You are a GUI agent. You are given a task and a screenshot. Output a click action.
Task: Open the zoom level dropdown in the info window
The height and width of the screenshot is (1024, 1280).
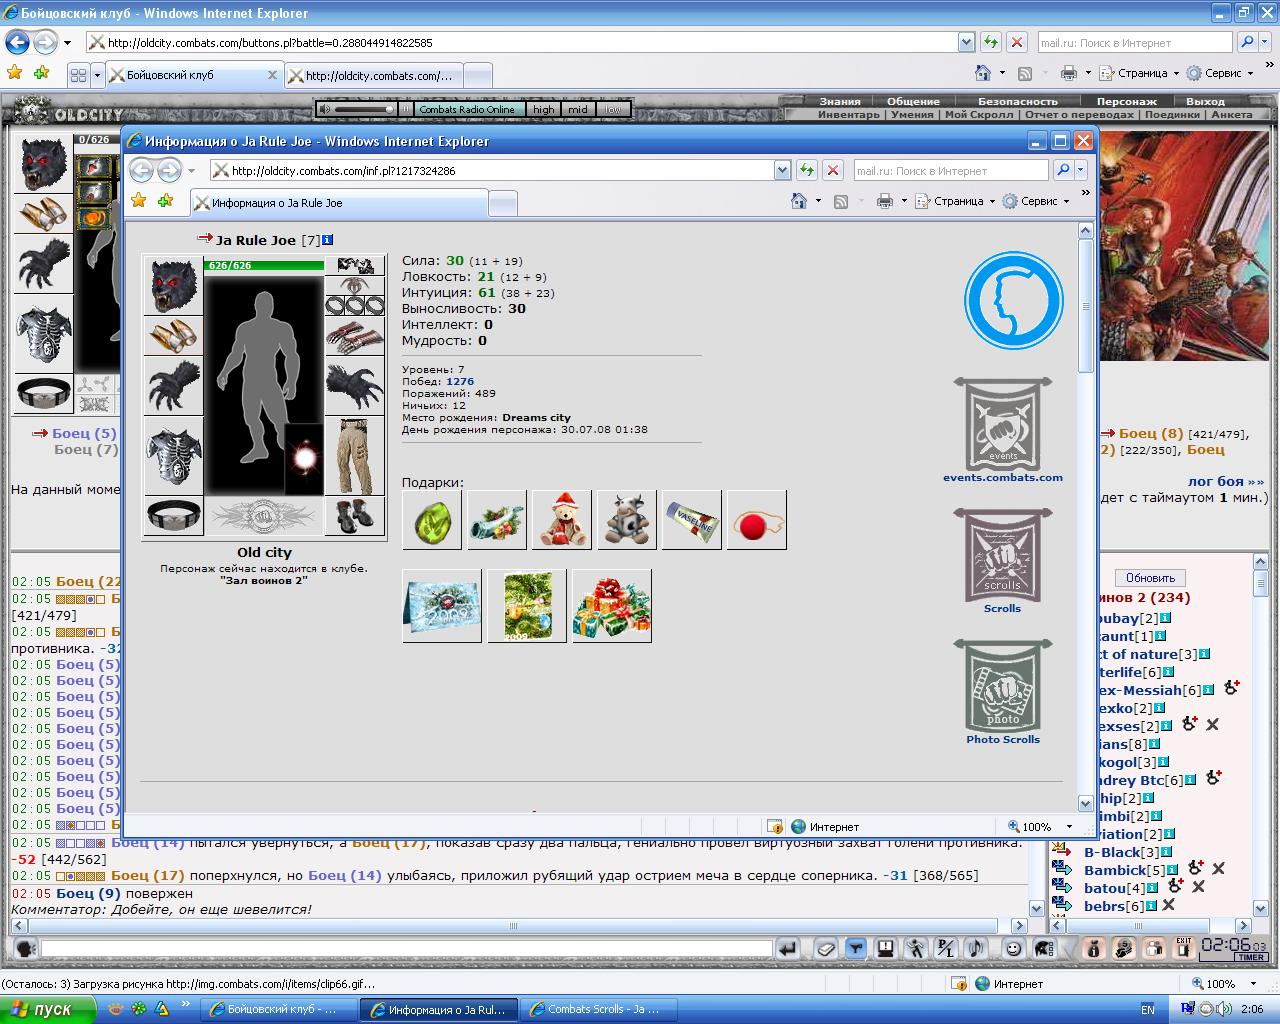(x=1069, y=827)
